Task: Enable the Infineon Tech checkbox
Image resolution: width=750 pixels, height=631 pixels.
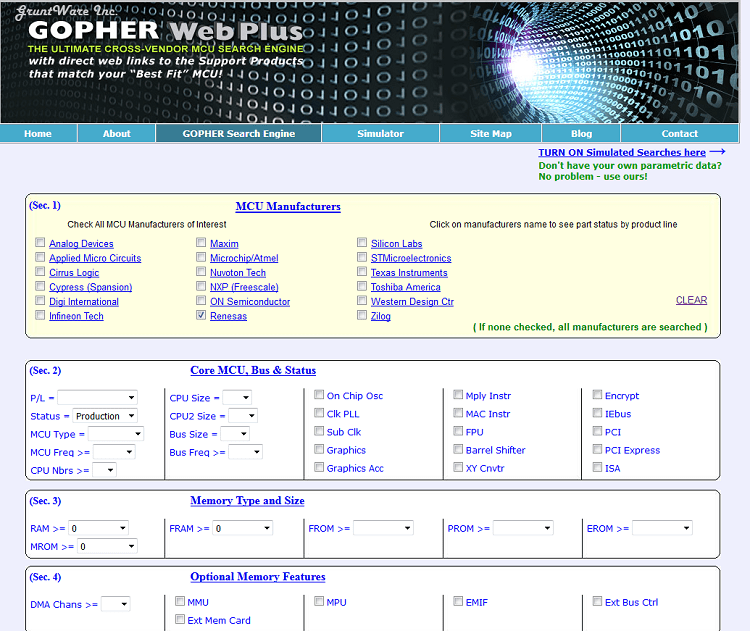Action: click(40, 315)
